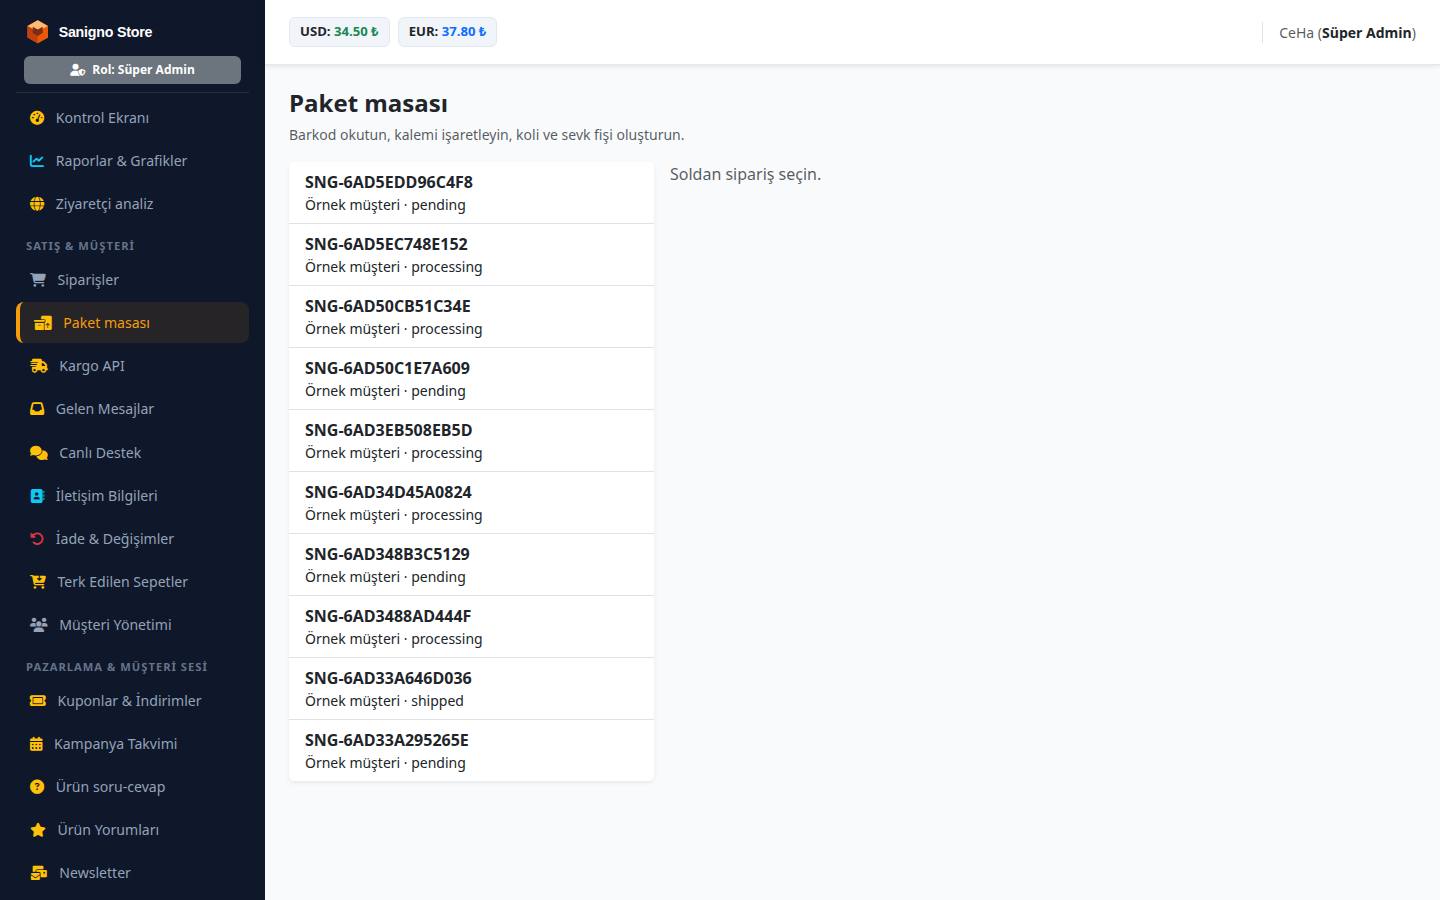1440x900 pixels.
Task: Navigate to Kargo API section
Action: click(132, 366)
